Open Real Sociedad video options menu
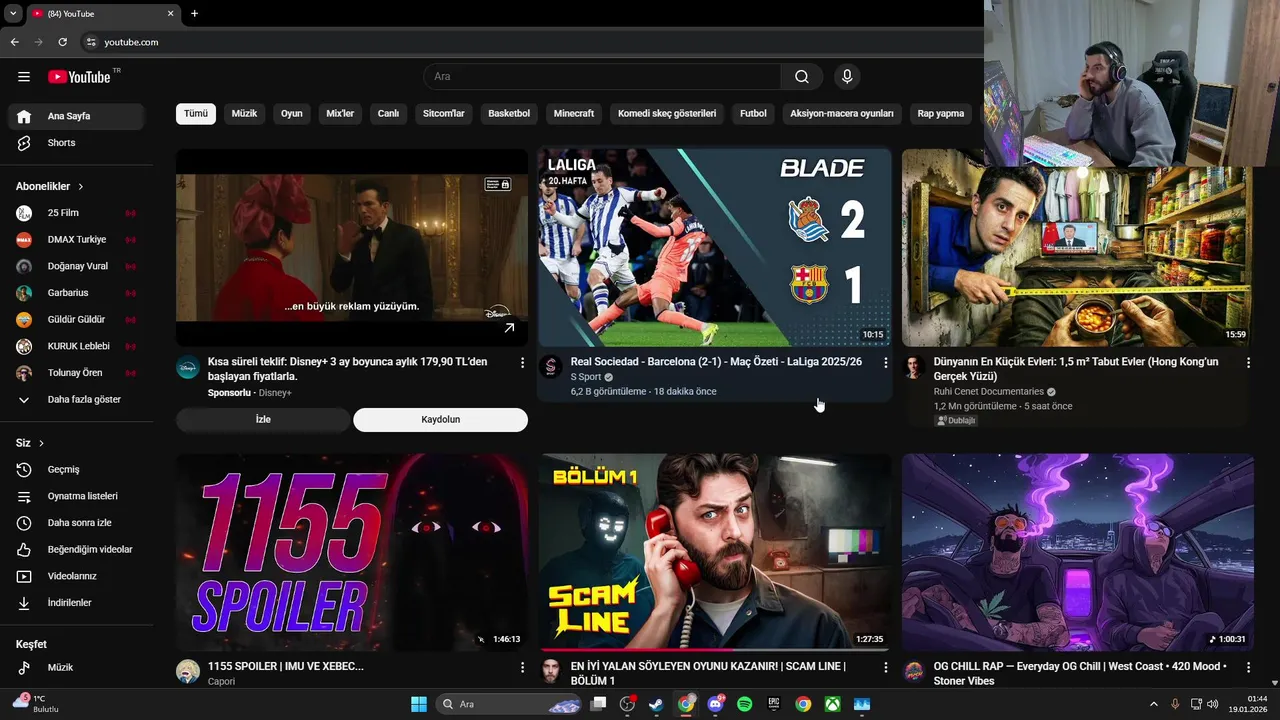 pos(885,363)
